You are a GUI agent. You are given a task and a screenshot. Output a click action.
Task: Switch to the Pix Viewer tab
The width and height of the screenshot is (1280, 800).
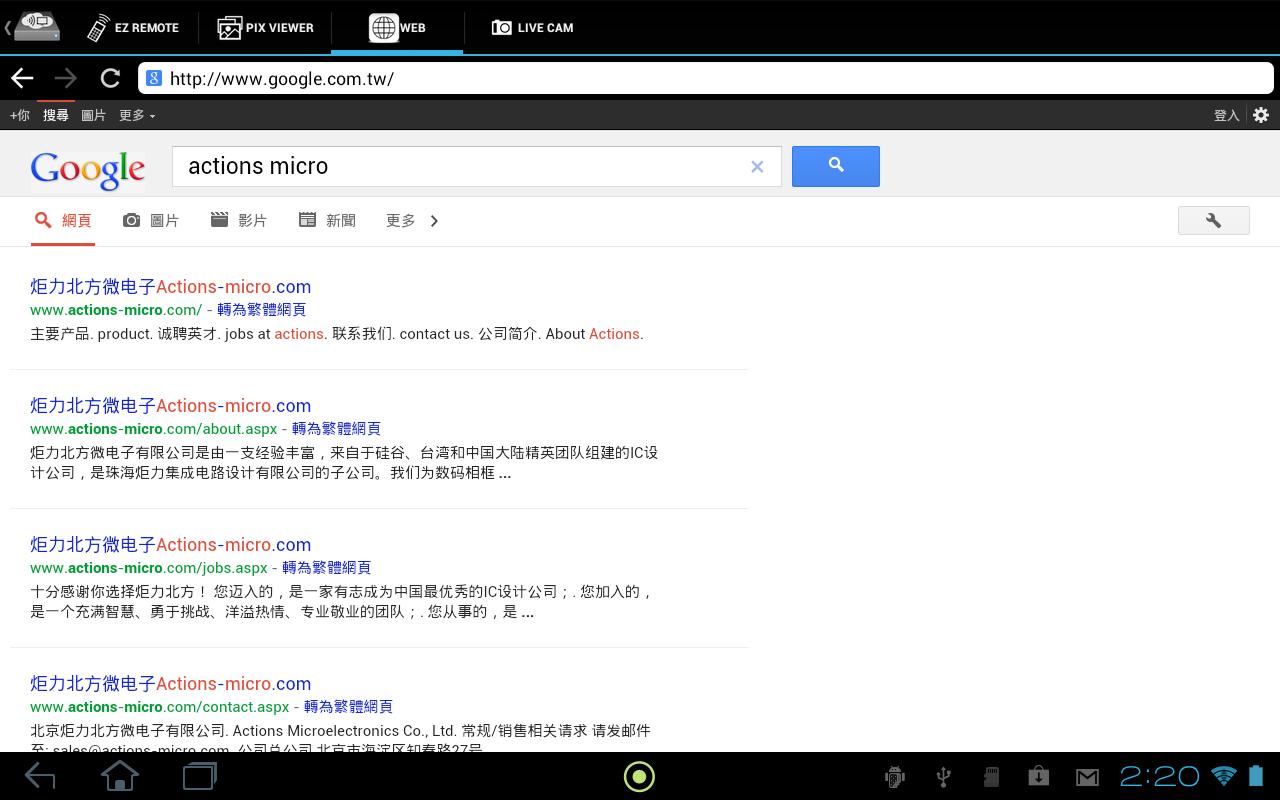click(x=265, y=27)
